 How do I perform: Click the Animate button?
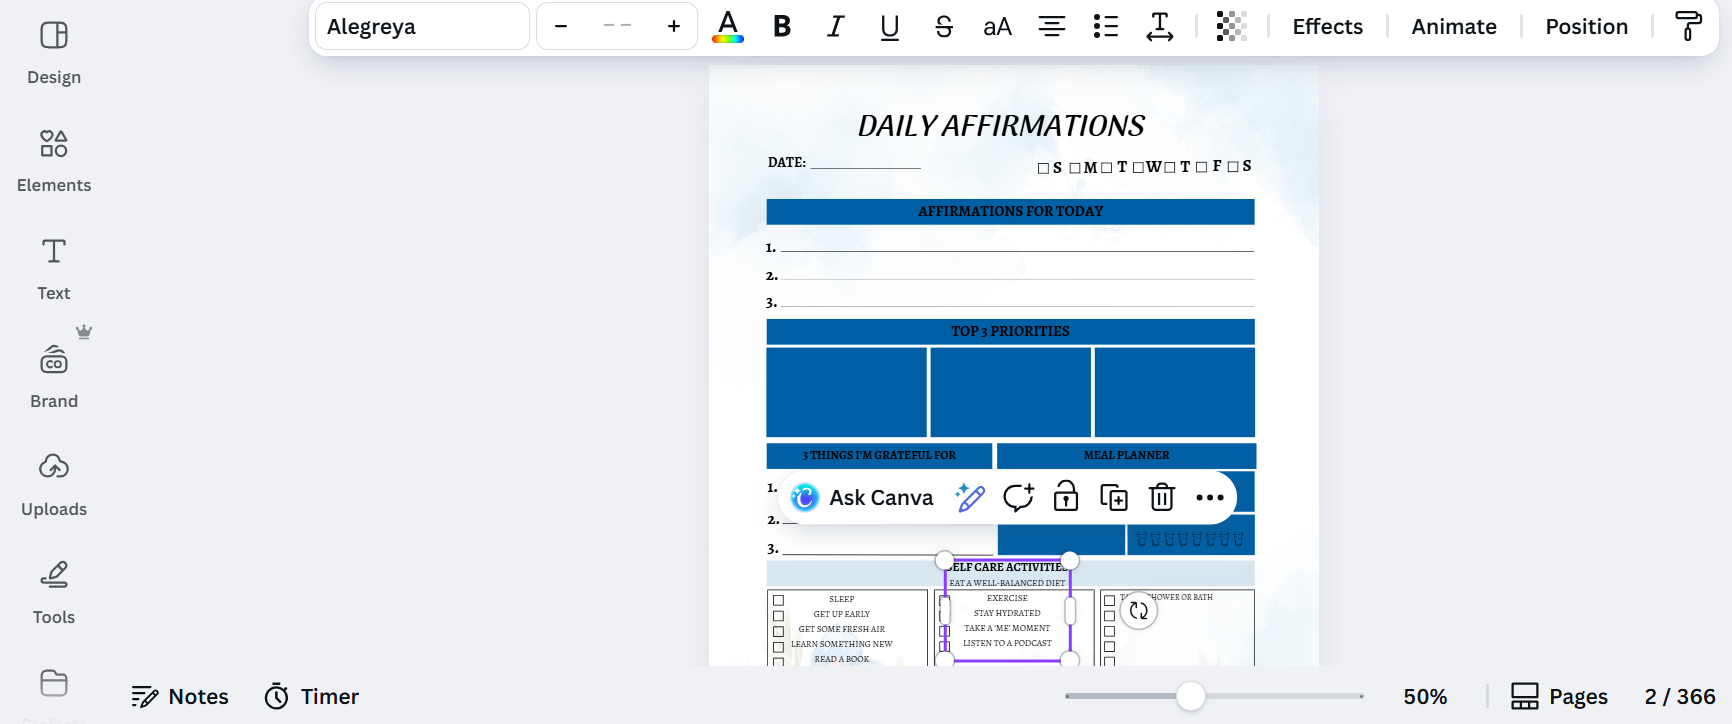[1453, 27]
